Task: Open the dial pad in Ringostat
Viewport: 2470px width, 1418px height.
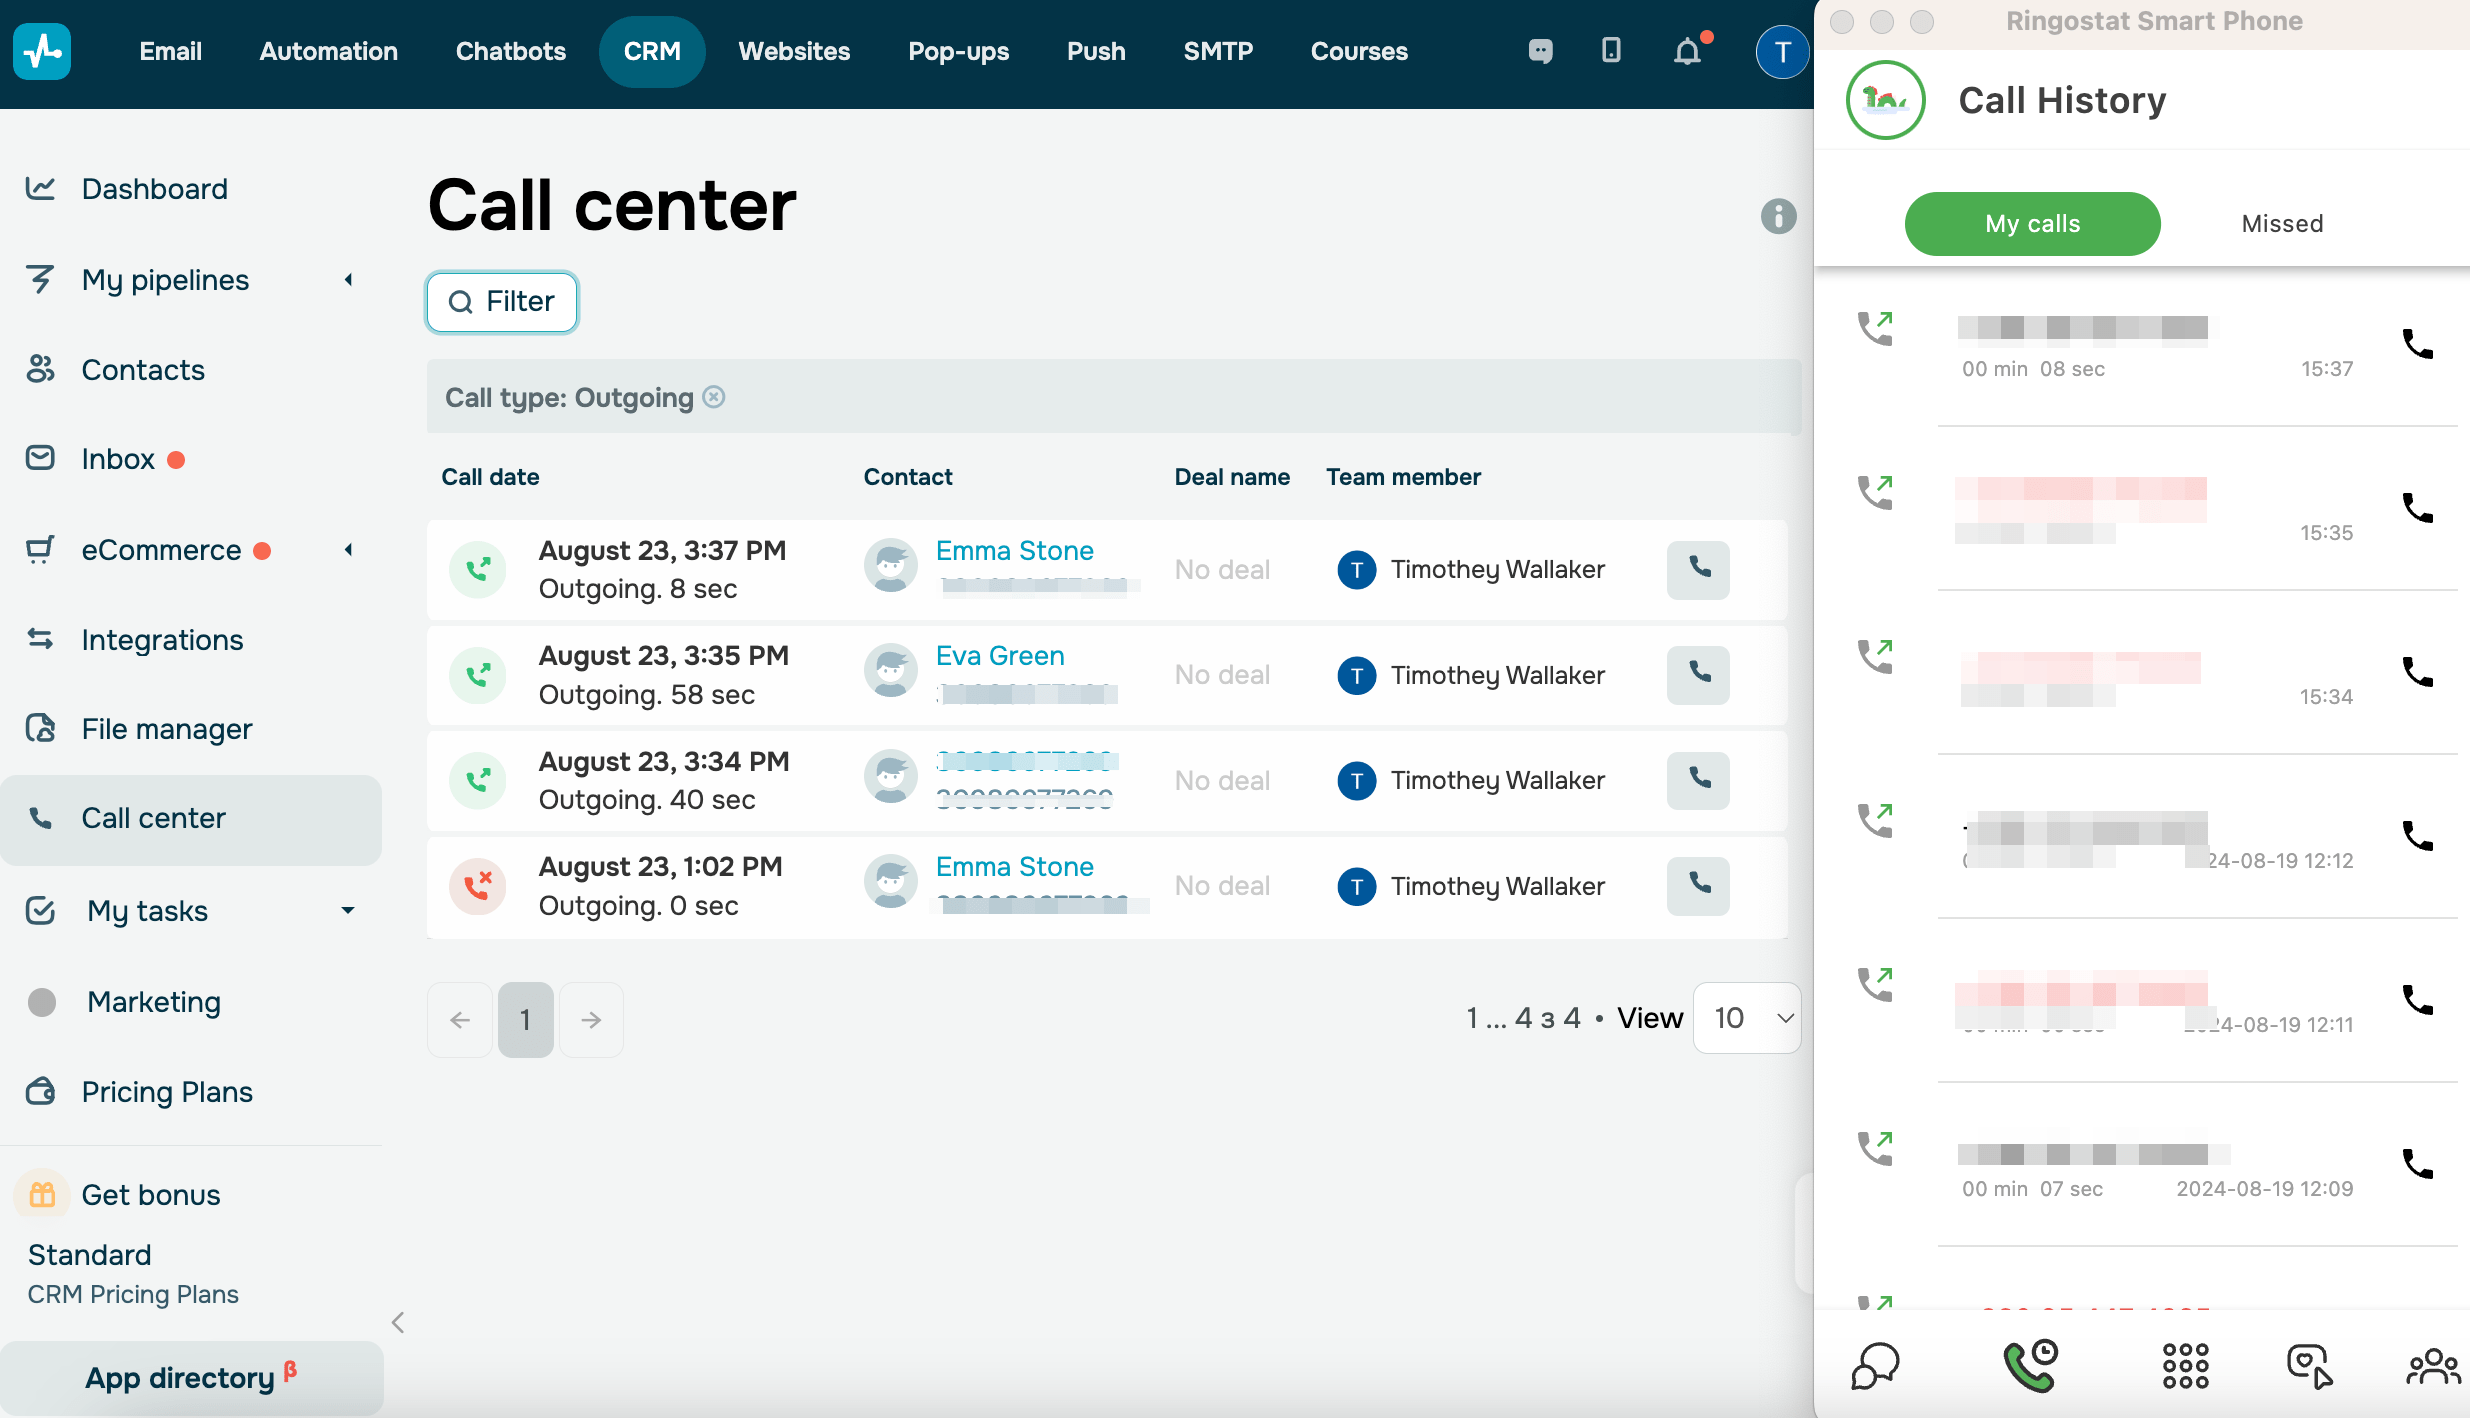Action: pyautogui.click(x=2185, y=1366)
